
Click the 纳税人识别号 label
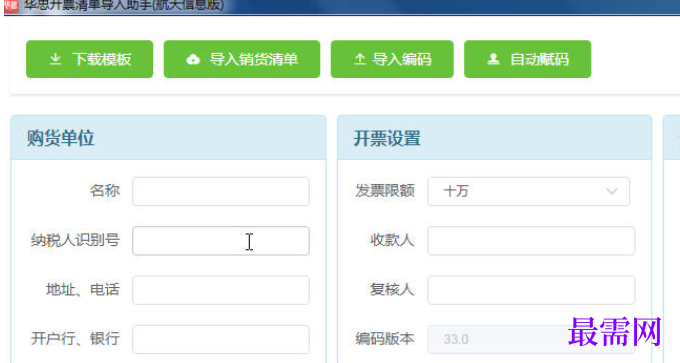[x=75, y=240]
